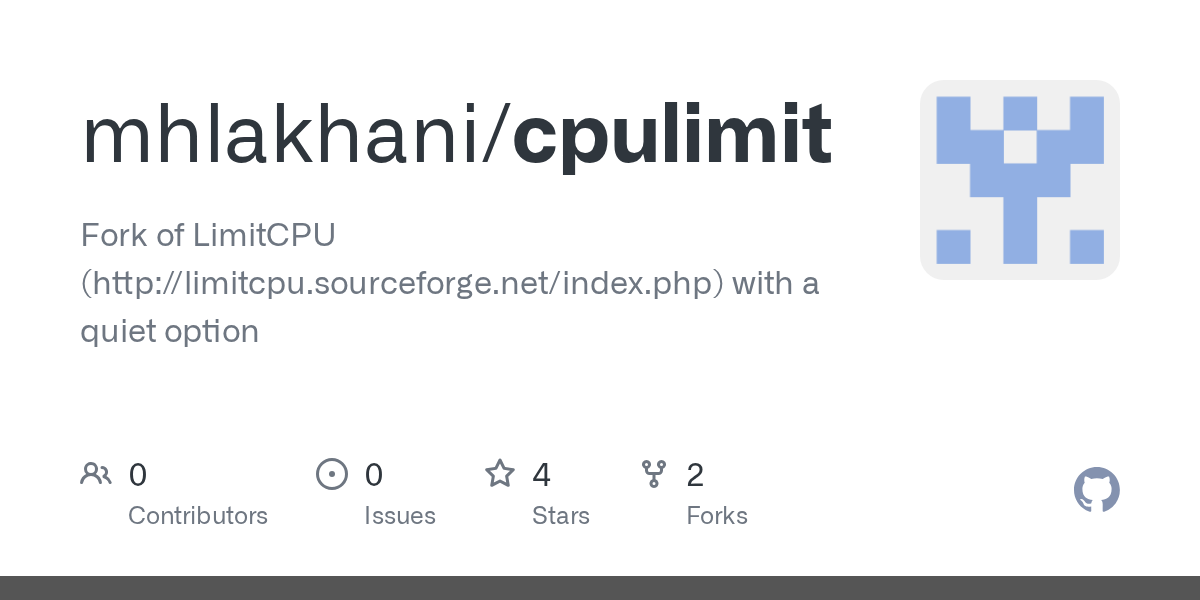Click the GitHub Octocat logo
The height and width of the screenshot is (600, 1200).
pos(1096,490)
